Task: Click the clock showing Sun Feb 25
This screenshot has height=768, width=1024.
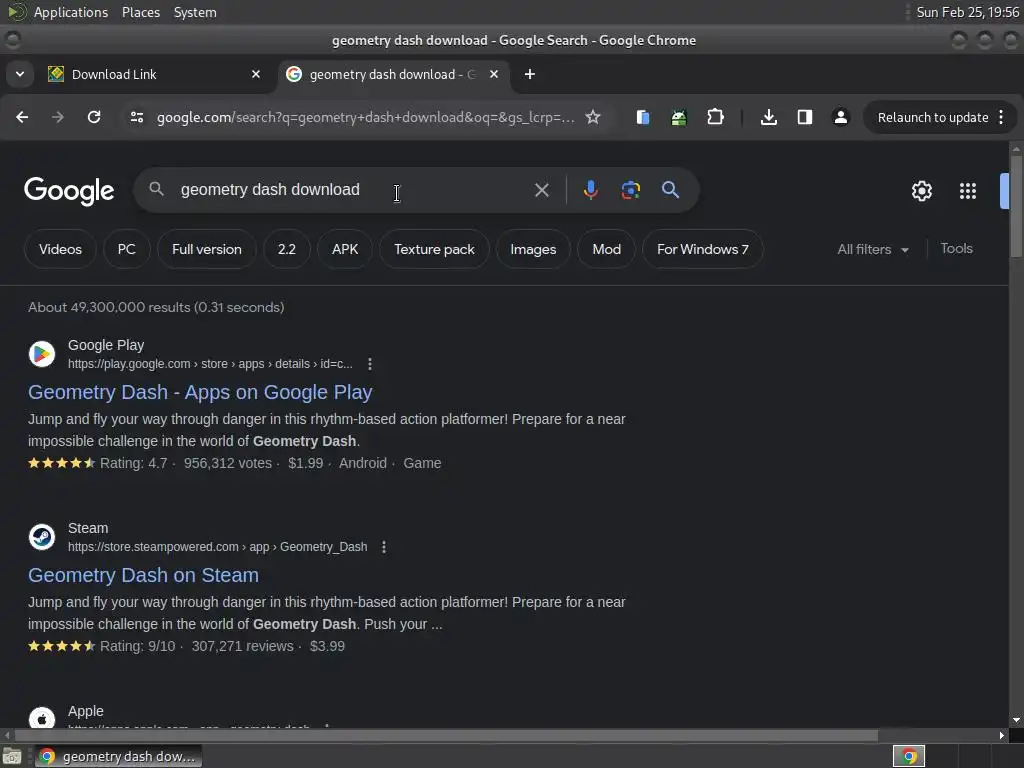Action: [x=967, y=12]
